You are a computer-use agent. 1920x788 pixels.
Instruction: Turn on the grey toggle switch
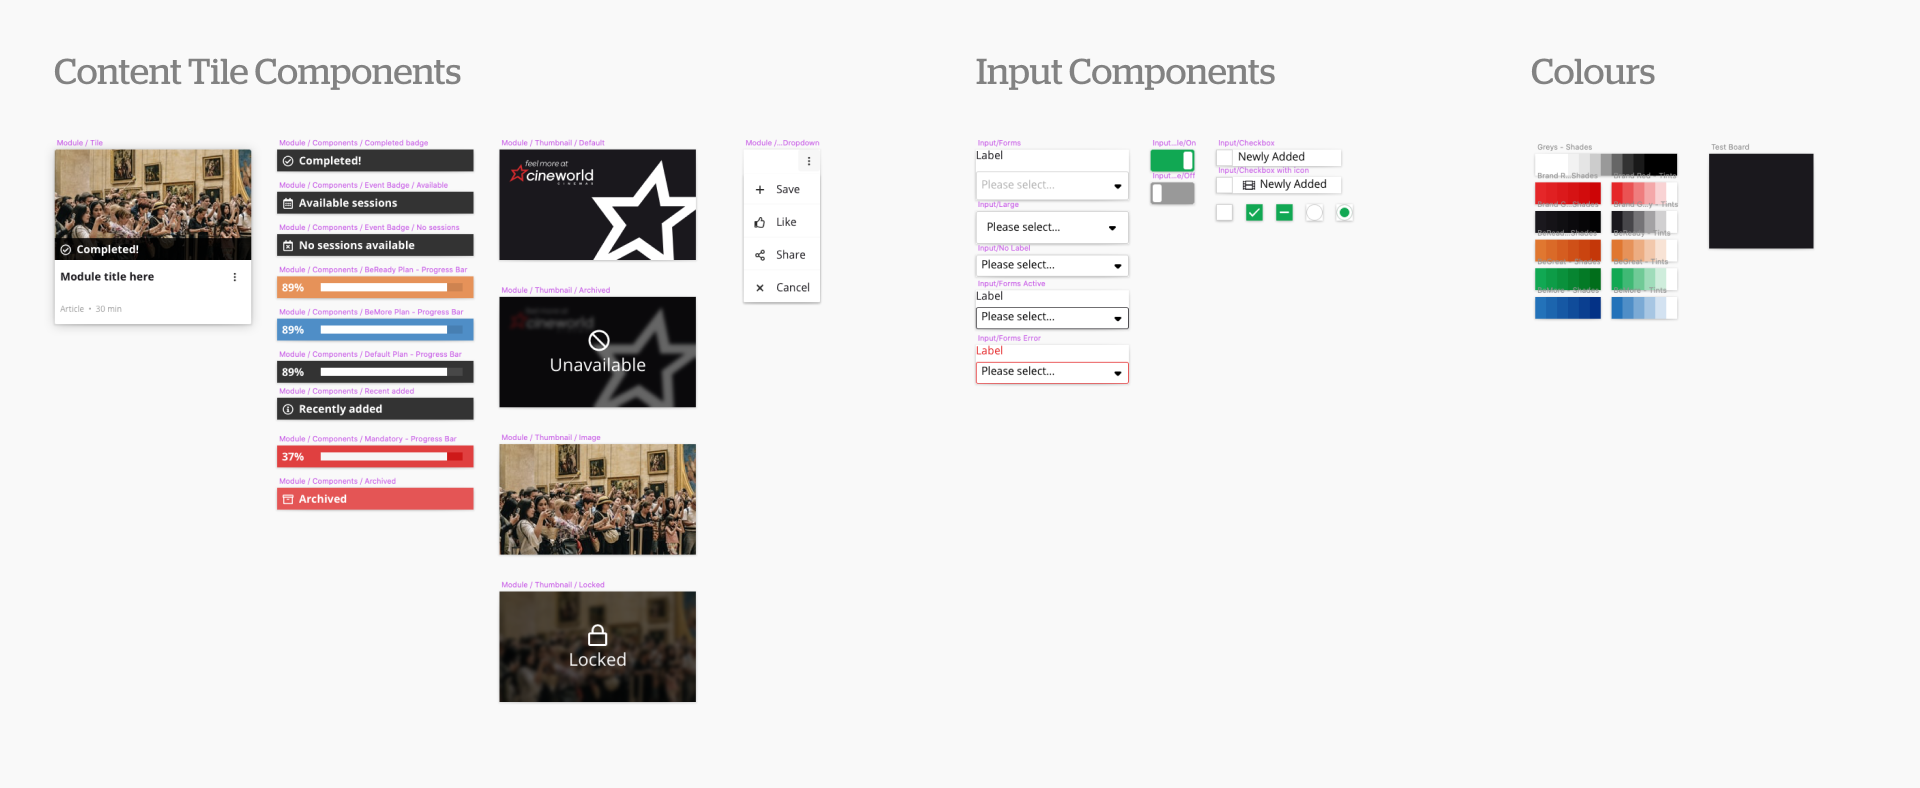click(x=1172, y=193)
